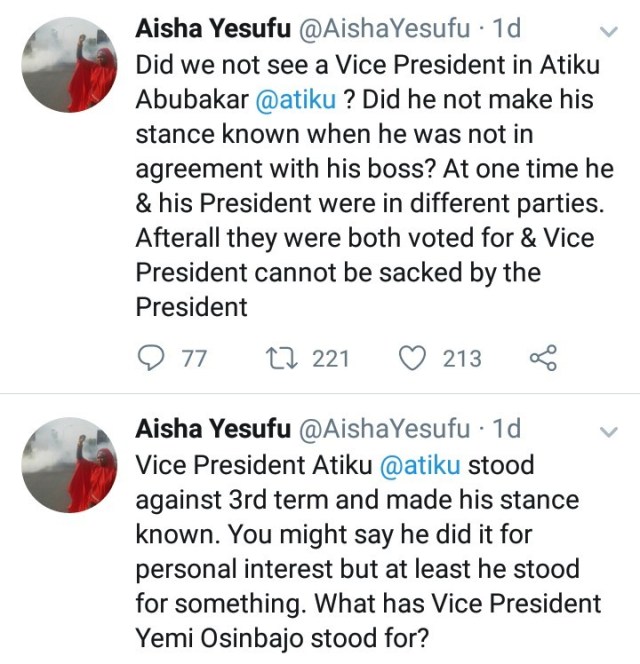
Task: Reply to the first Aisha Yesufu tweet
Action: click(150, 358)
